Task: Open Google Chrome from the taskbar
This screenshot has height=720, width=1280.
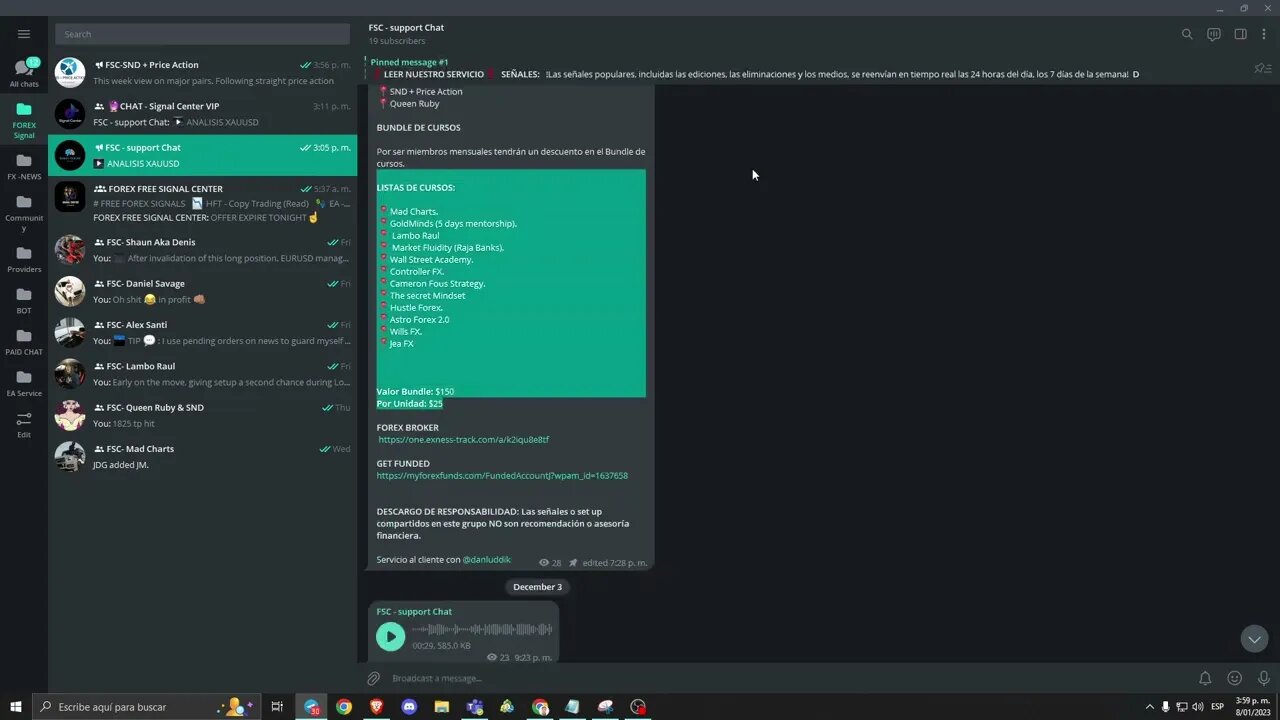Action: 344,707
